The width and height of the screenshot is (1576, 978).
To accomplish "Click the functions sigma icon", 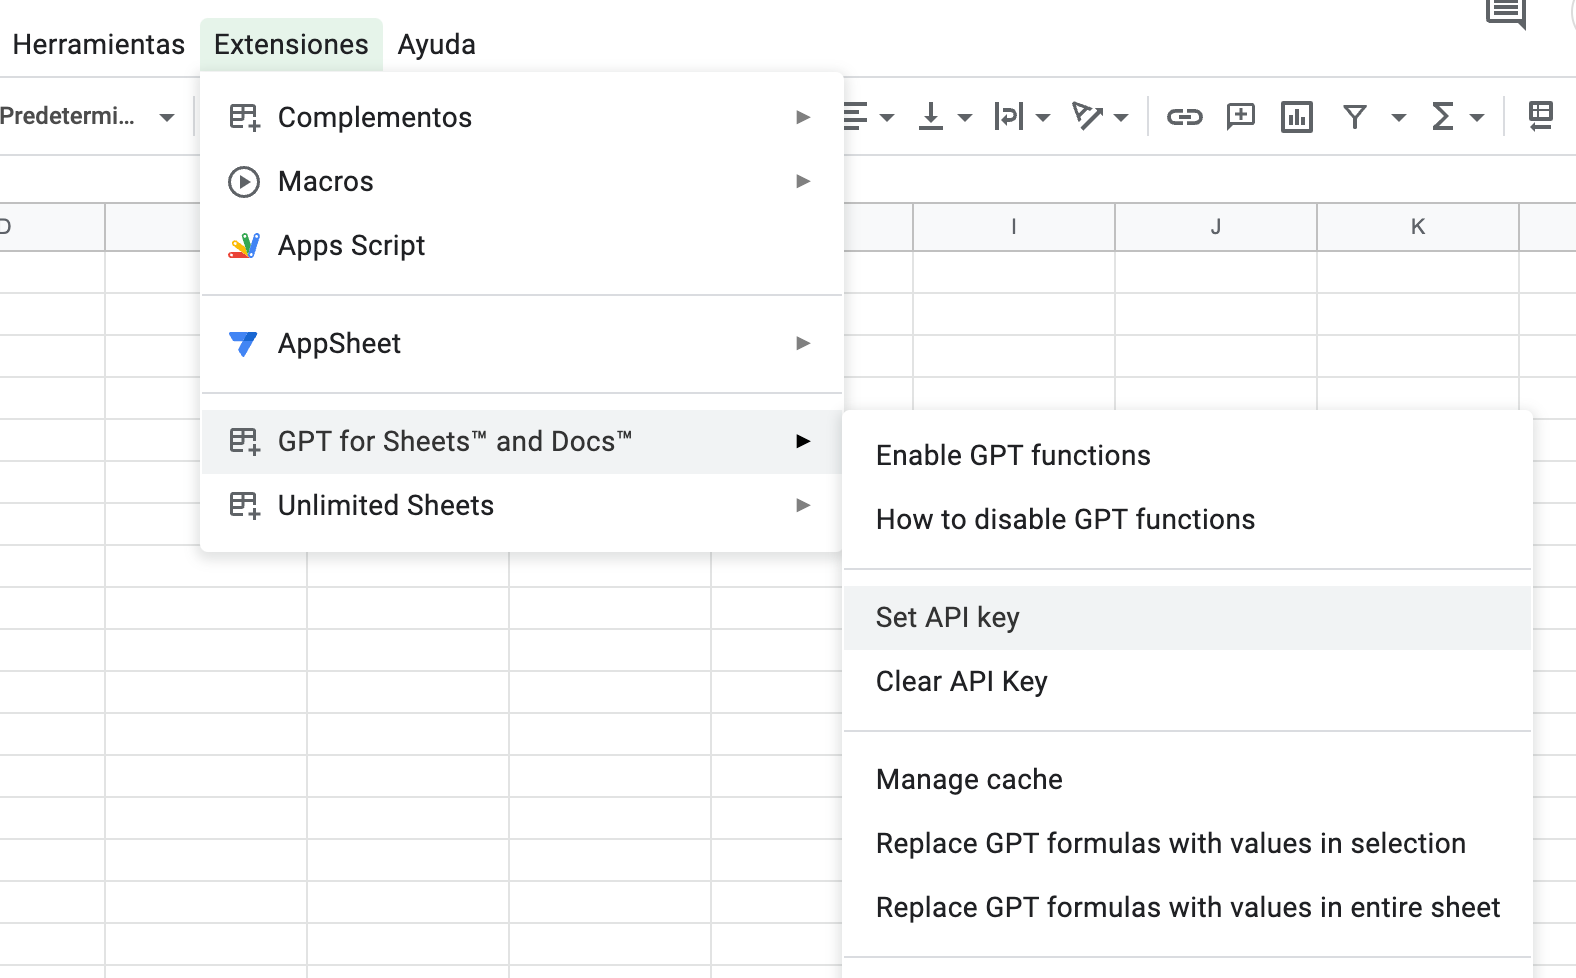I will pyautogui.click(x=1442, y=117).
